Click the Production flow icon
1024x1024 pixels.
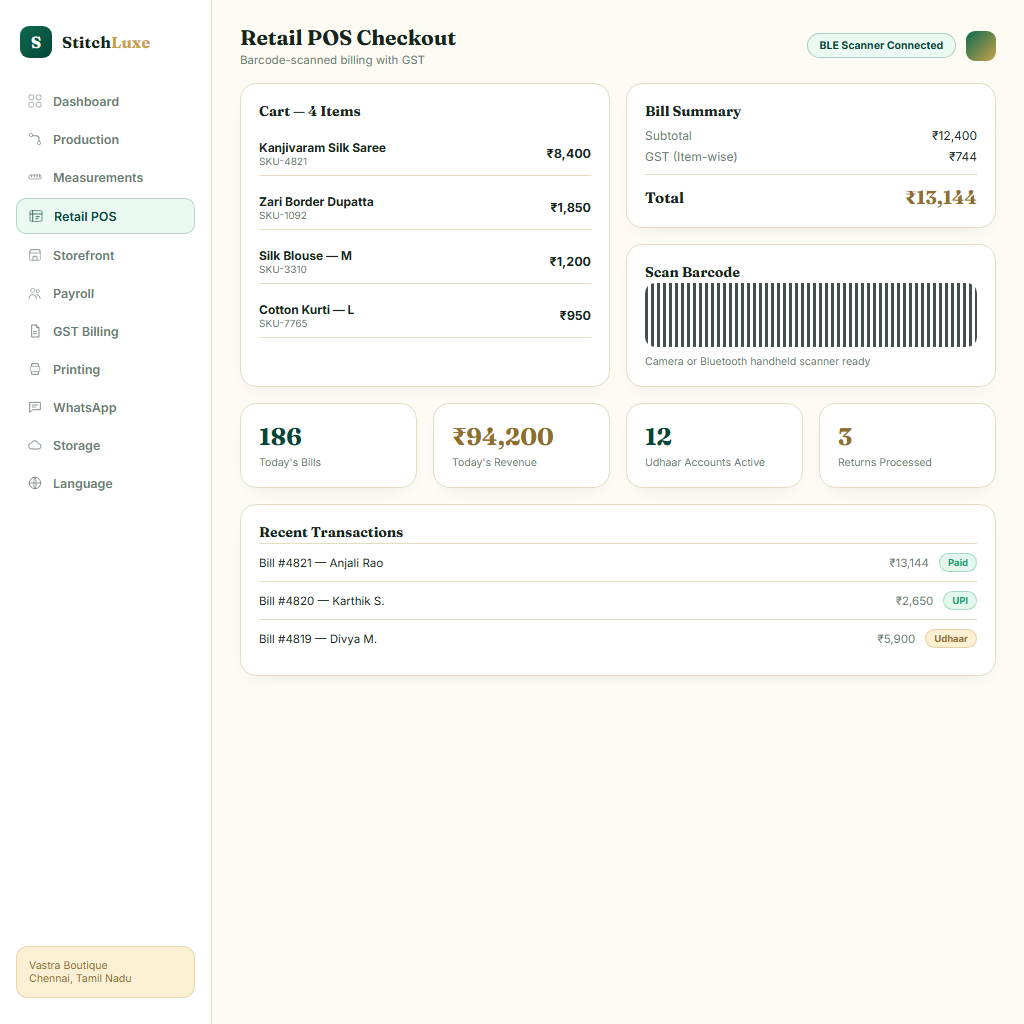click(35, 139)
